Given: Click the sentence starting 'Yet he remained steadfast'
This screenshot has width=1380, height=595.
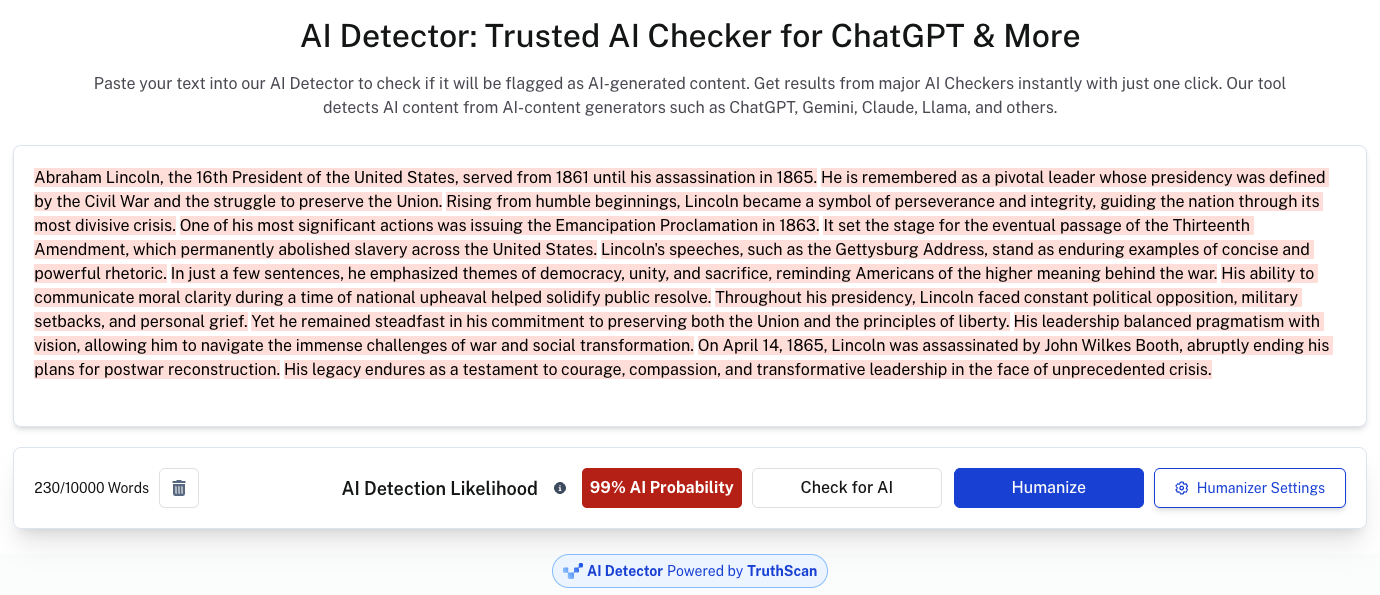Looking at the screenshot, I should (x=630, y=321).
